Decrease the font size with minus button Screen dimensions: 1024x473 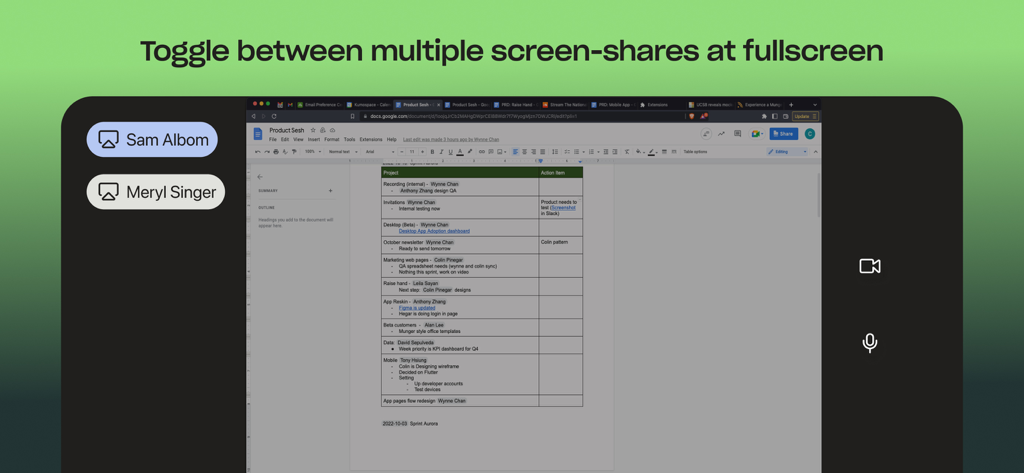(x=402, y=152)
